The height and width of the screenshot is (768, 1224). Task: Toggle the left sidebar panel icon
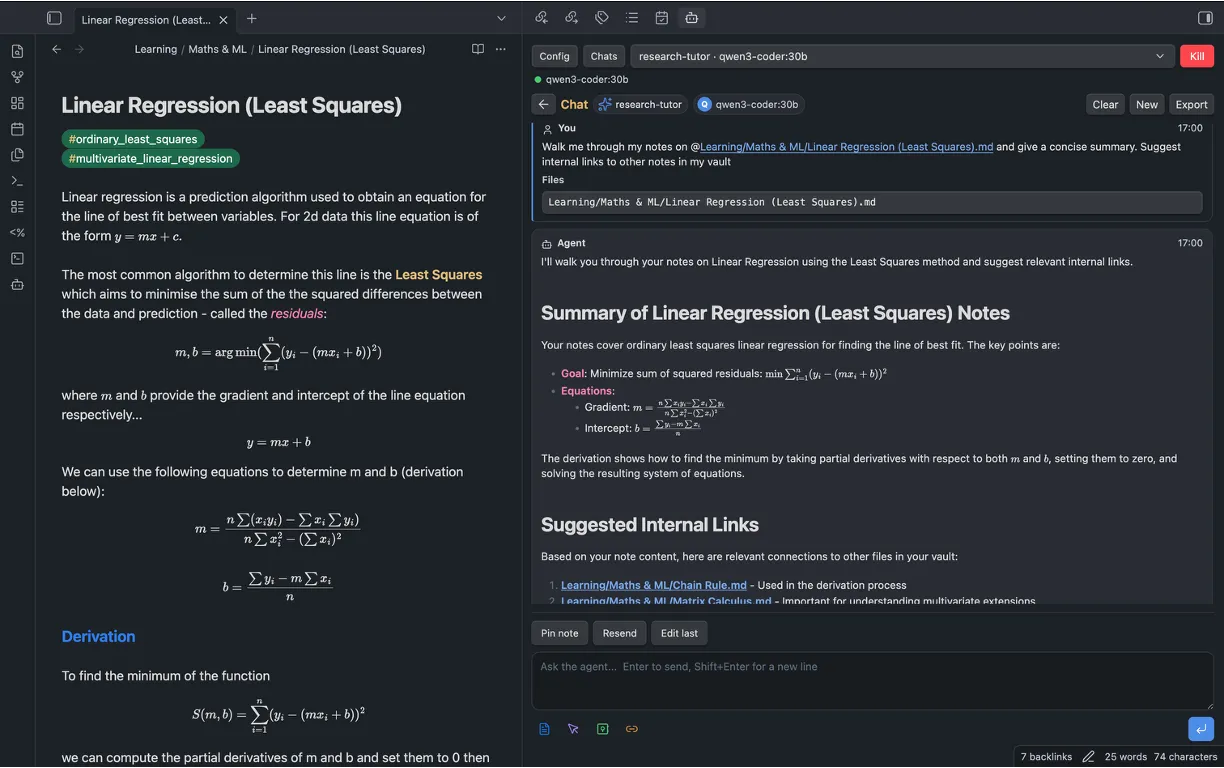[x=54, y=18]
